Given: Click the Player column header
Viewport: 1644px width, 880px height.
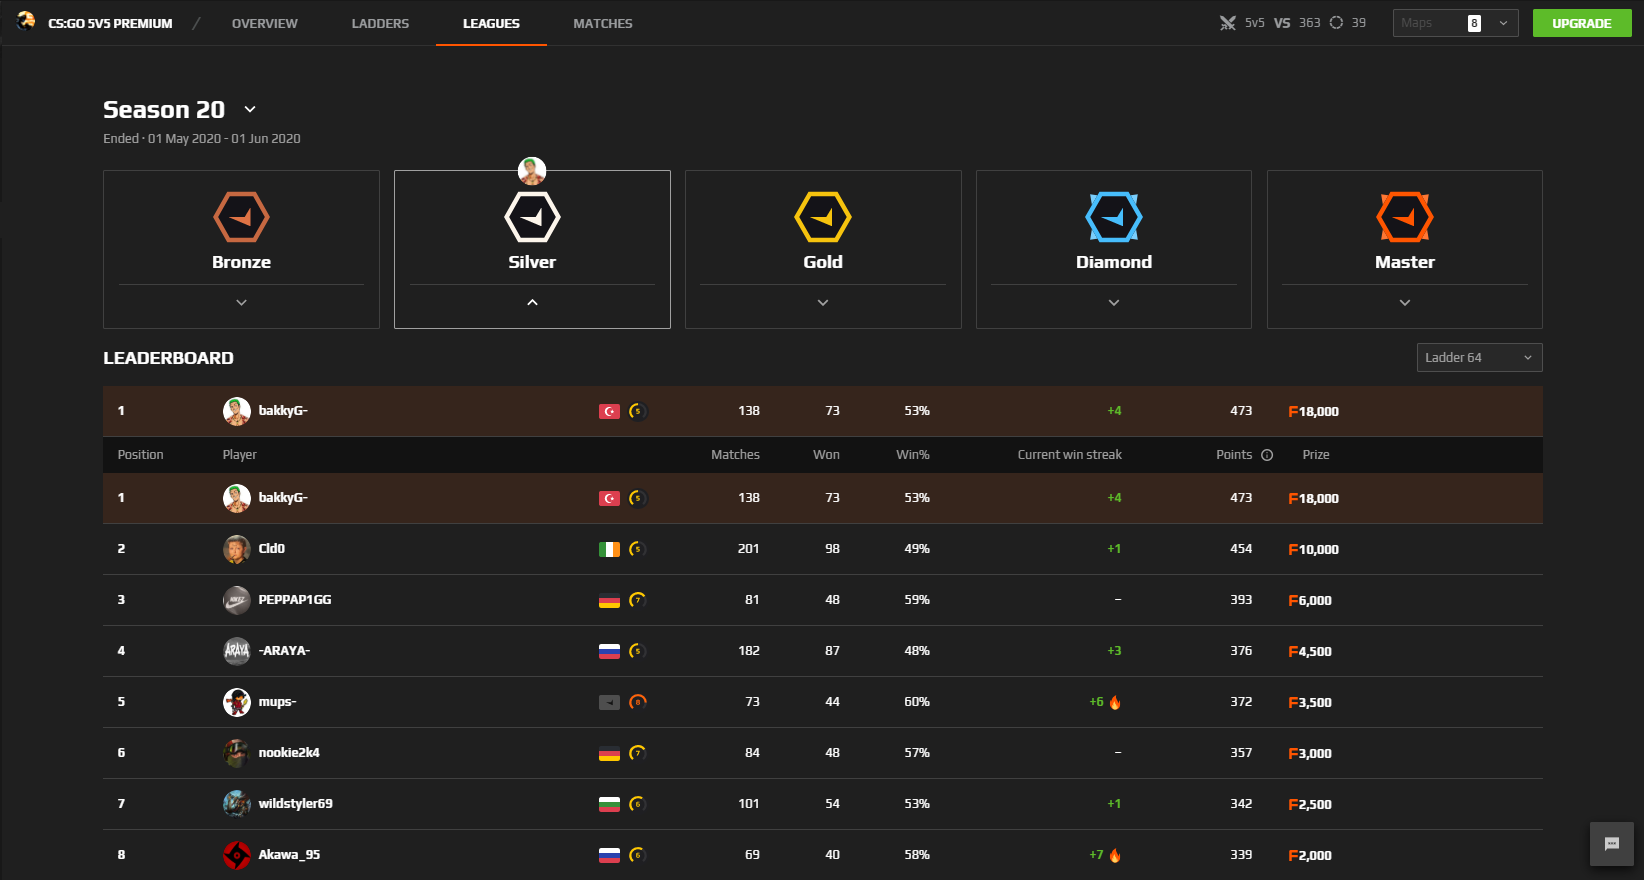Looking at the screenshot, I should pos(240,455).
